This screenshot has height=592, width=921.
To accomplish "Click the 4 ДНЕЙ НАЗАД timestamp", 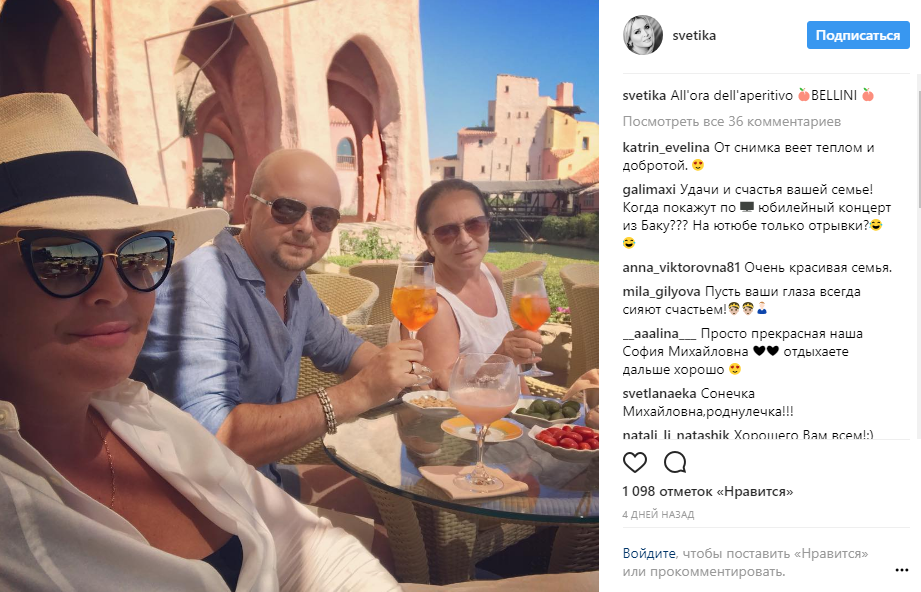I will click(x=658, y=514).
